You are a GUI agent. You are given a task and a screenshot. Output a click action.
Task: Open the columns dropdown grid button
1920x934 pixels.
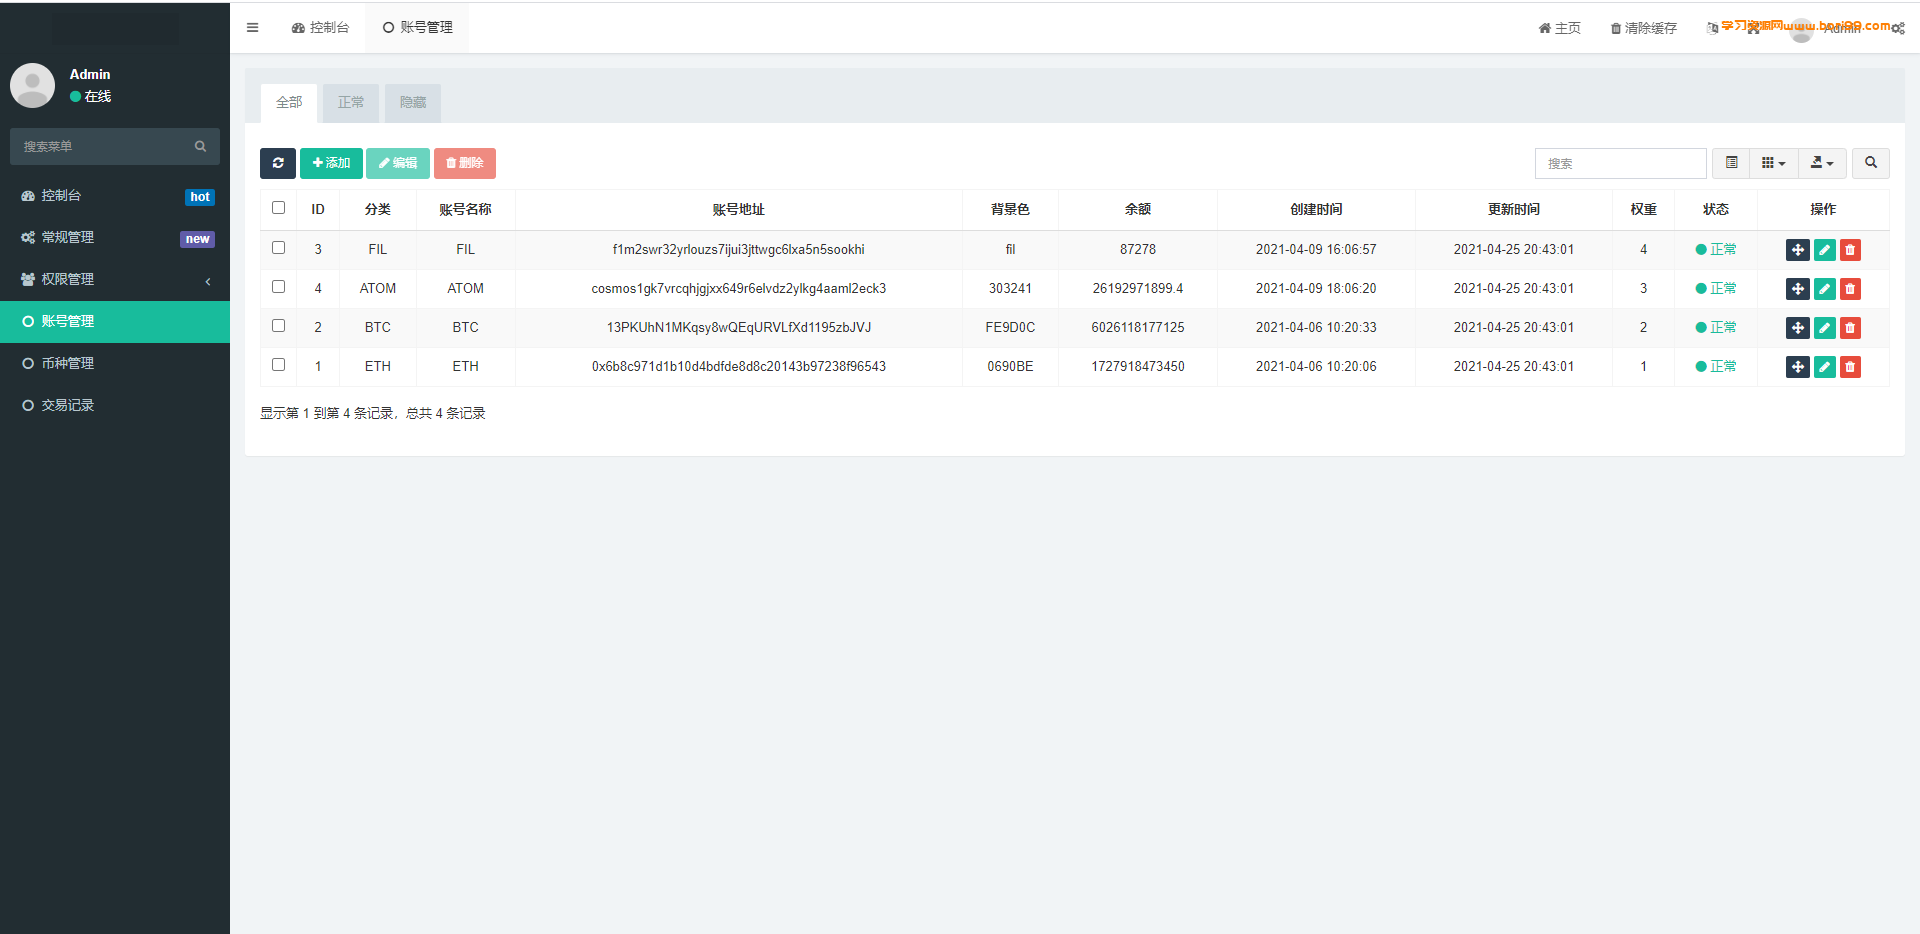[x=1773, y=163]
